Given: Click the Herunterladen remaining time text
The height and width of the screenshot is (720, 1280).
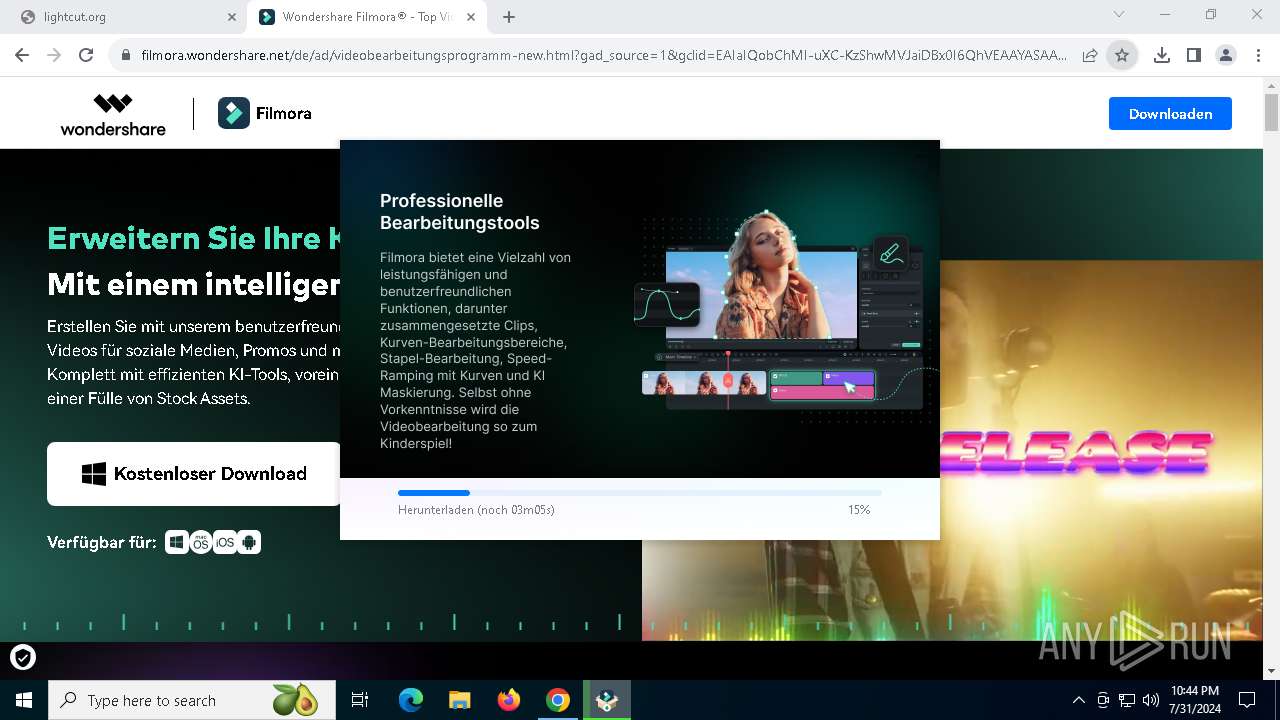Looking at the screenshot, I should pos(476,510).
